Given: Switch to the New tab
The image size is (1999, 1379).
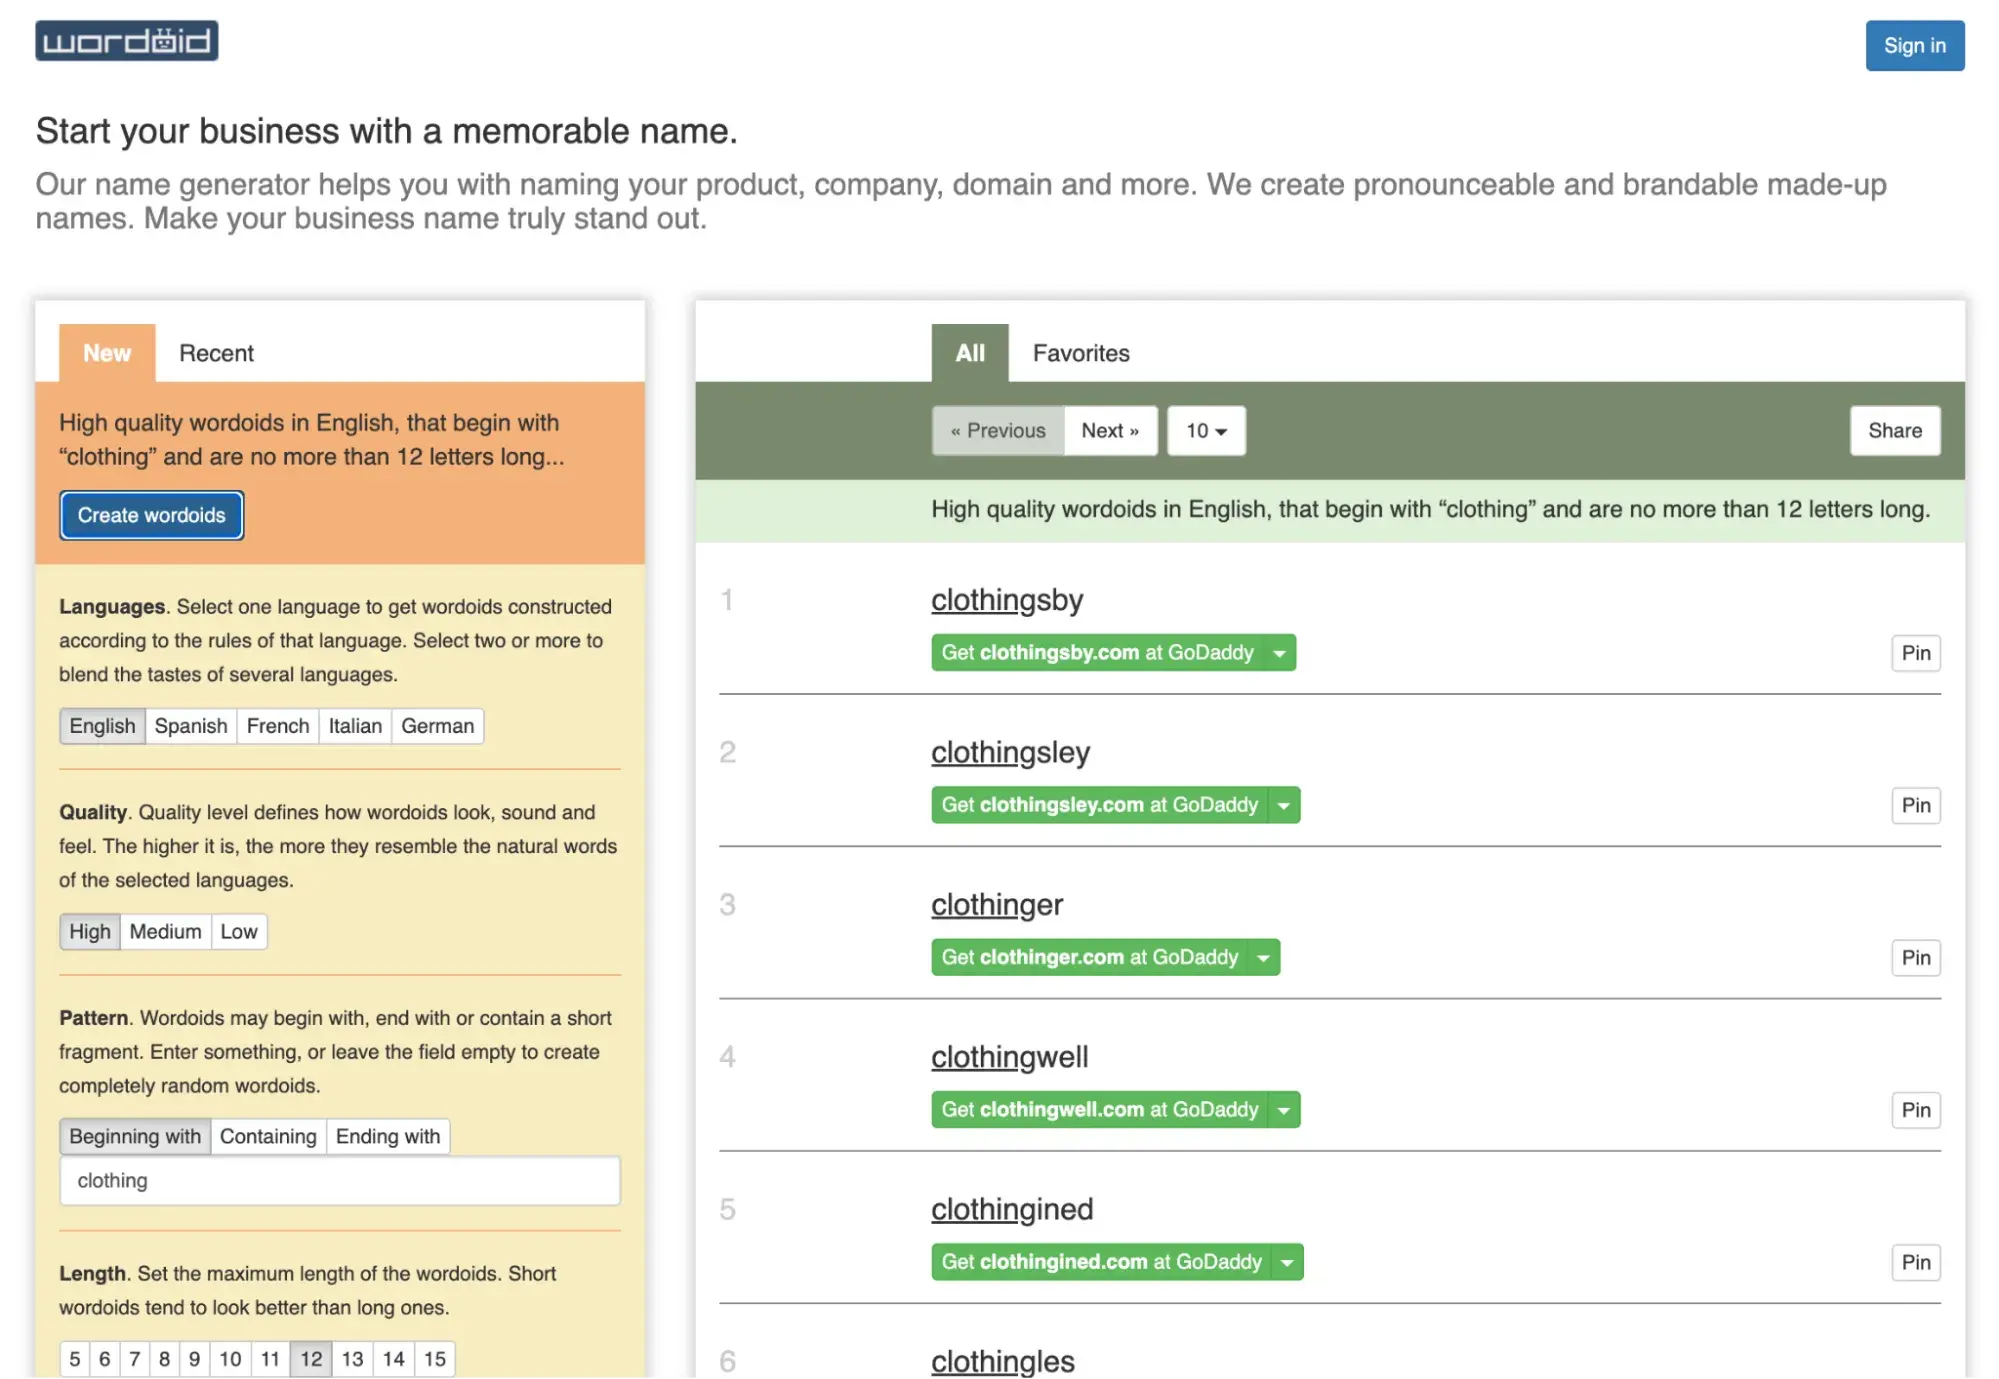Looking at the screenshot, I should point(107,353).
